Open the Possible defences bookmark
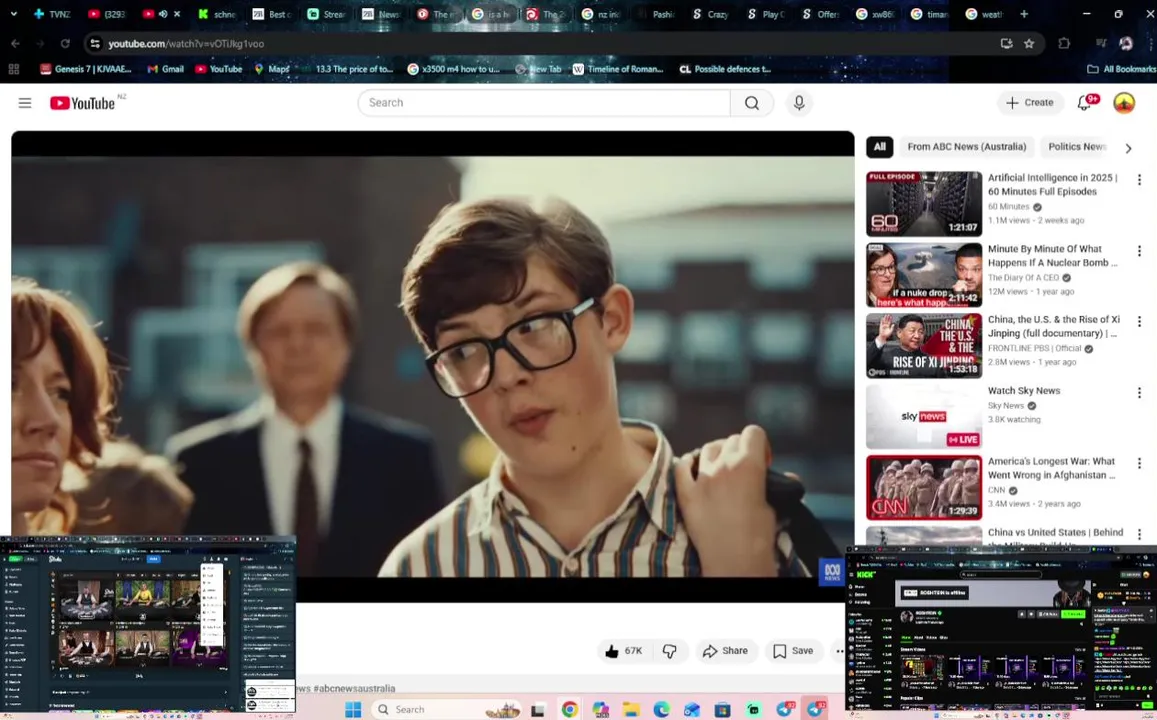 [725, 69]
